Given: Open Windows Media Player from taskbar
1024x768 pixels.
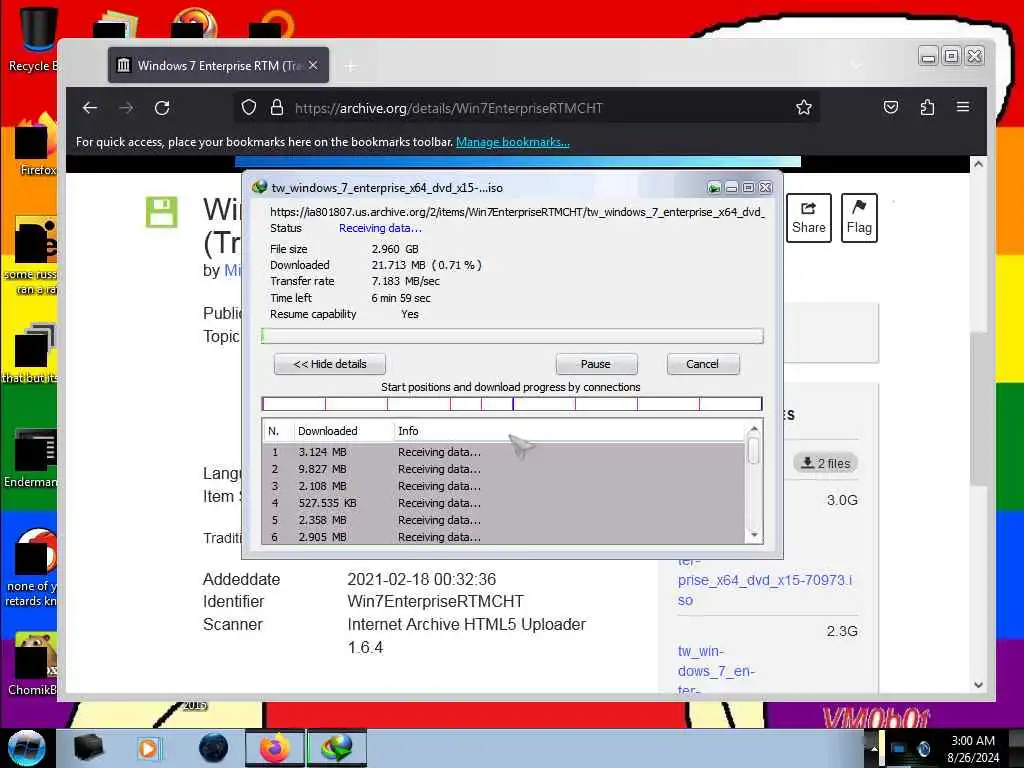Looking at the screenshot, I should coord(149,748).
